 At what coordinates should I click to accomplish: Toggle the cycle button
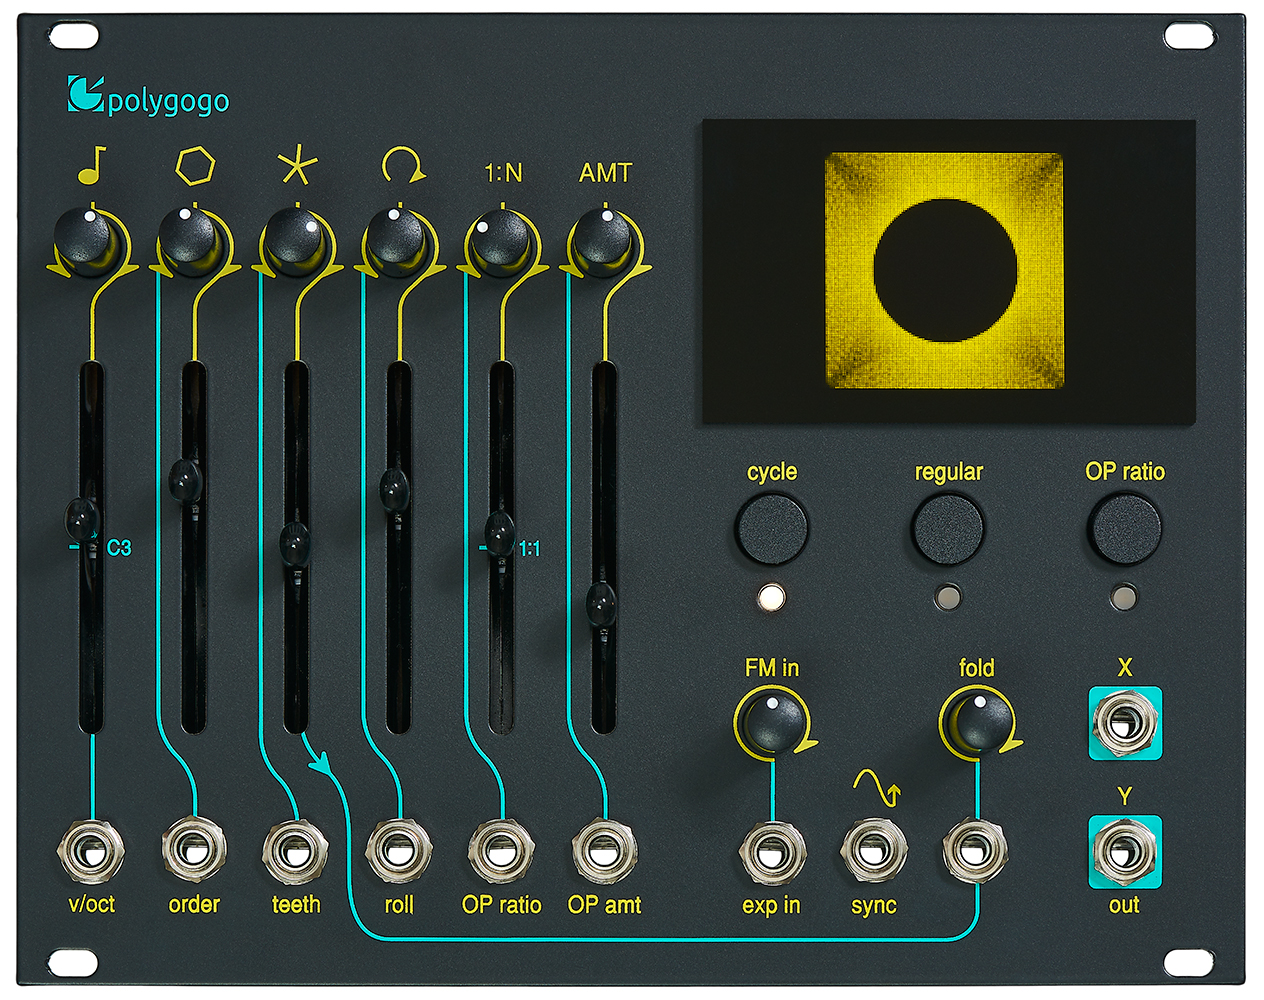(x=771, y=528)
